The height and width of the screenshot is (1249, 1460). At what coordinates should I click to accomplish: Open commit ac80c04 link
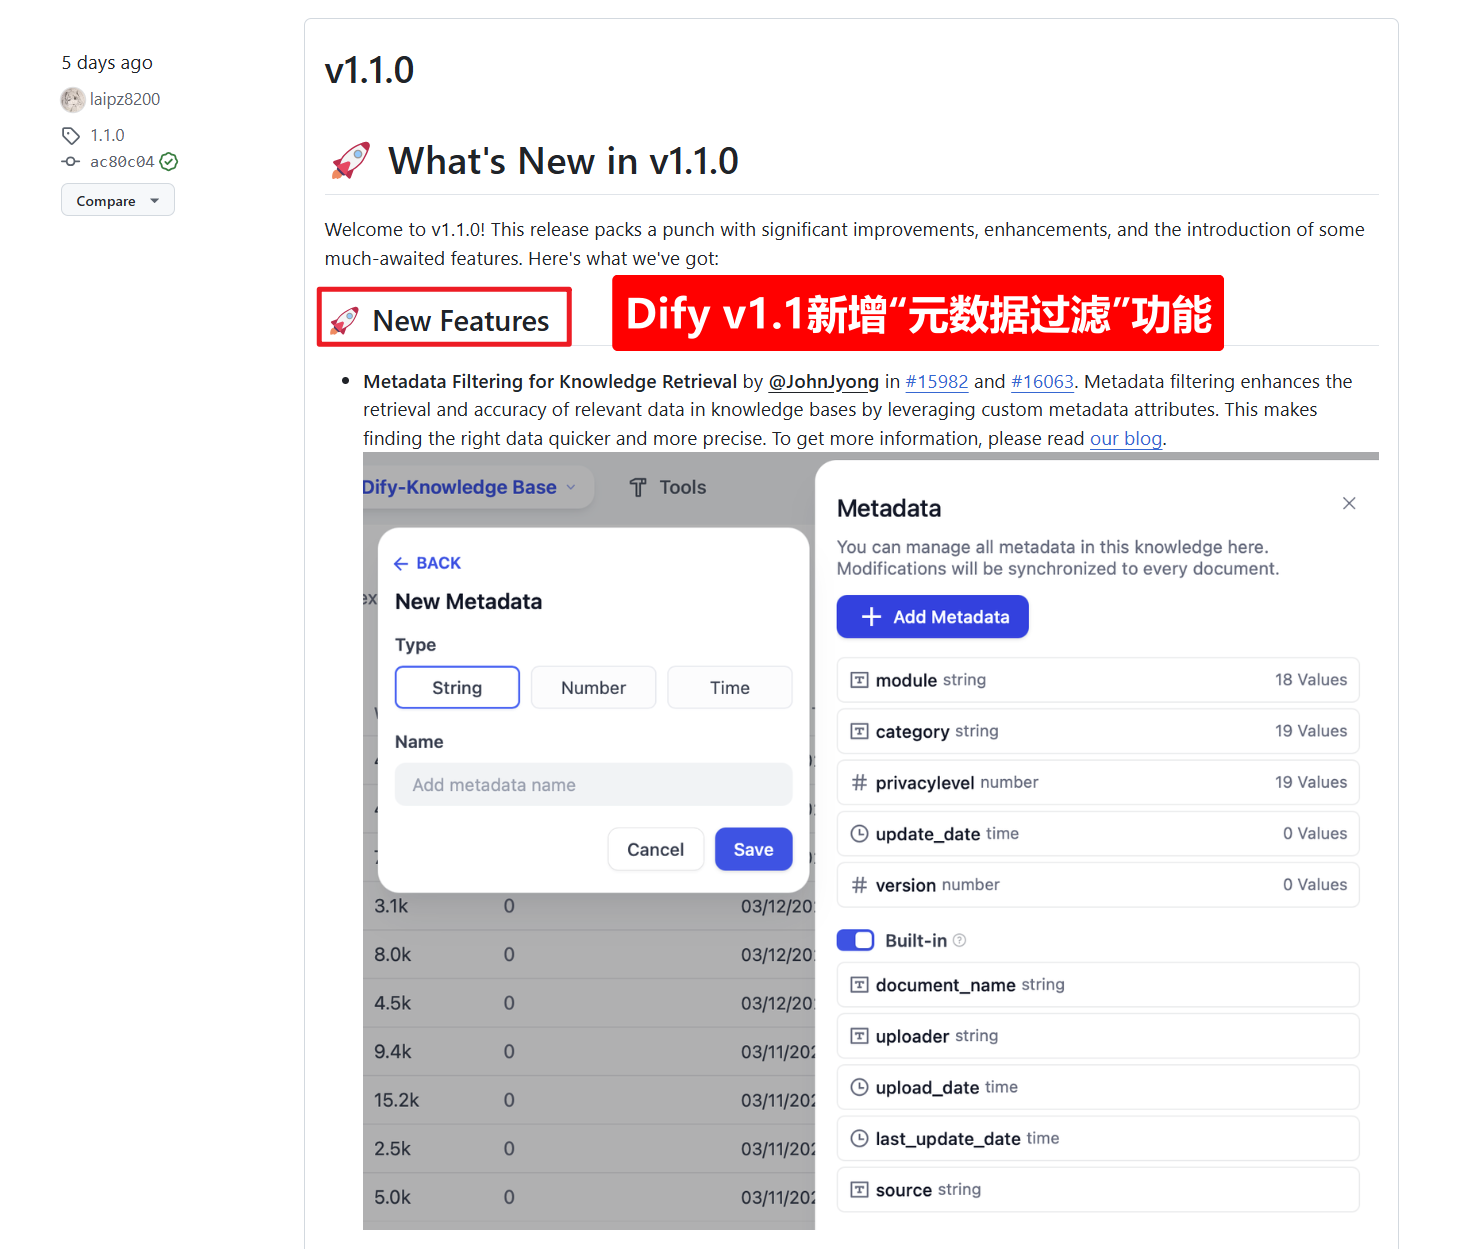(122, 161)
